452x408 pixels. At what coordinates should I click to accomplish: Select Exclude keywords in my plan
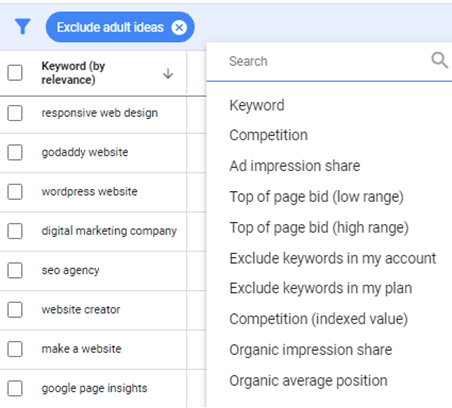[x=321, y=288]
